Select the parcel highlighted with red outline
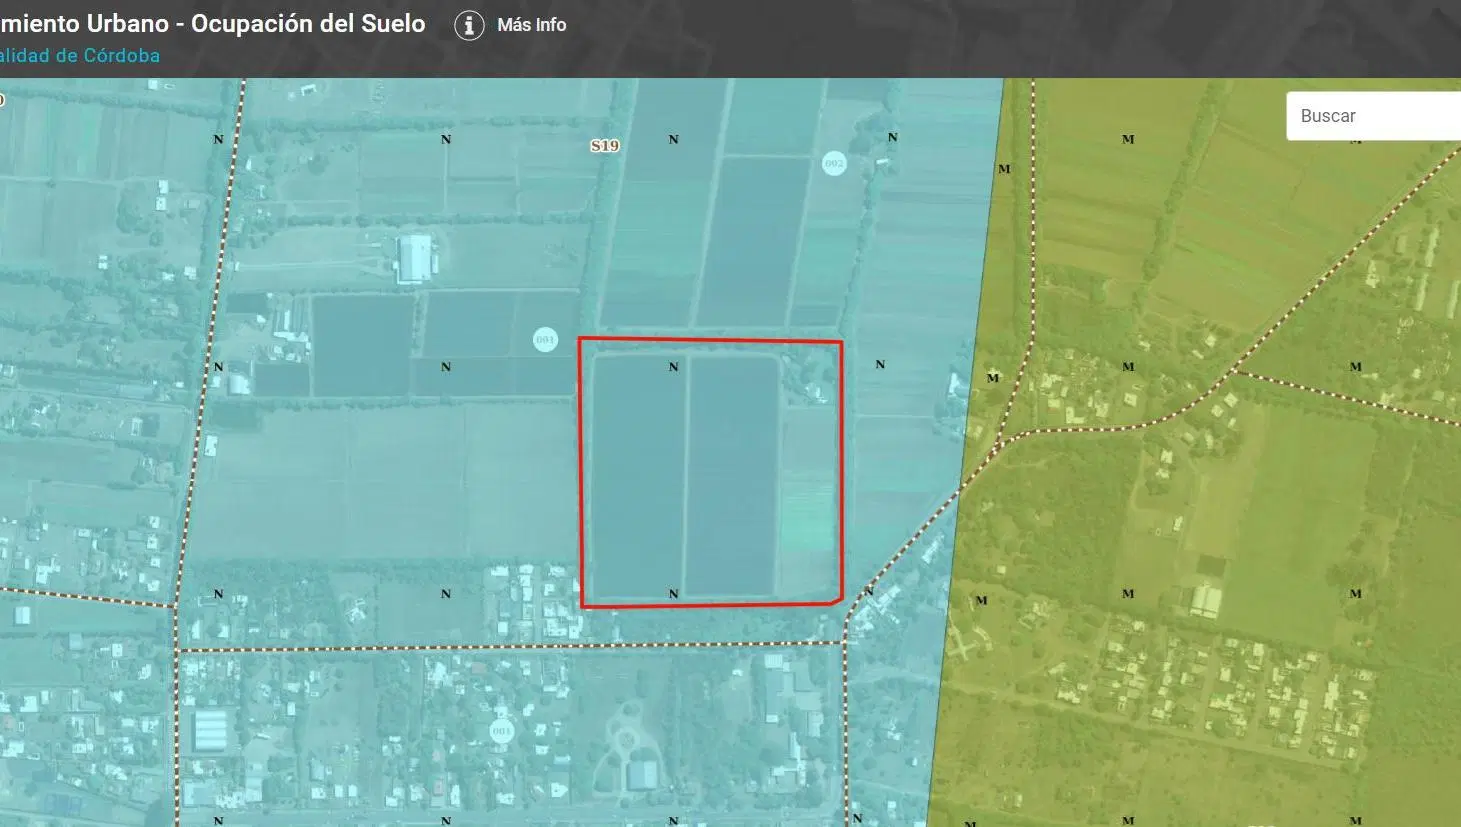The height and width of the screenshot is (827, 1461). 711,473
